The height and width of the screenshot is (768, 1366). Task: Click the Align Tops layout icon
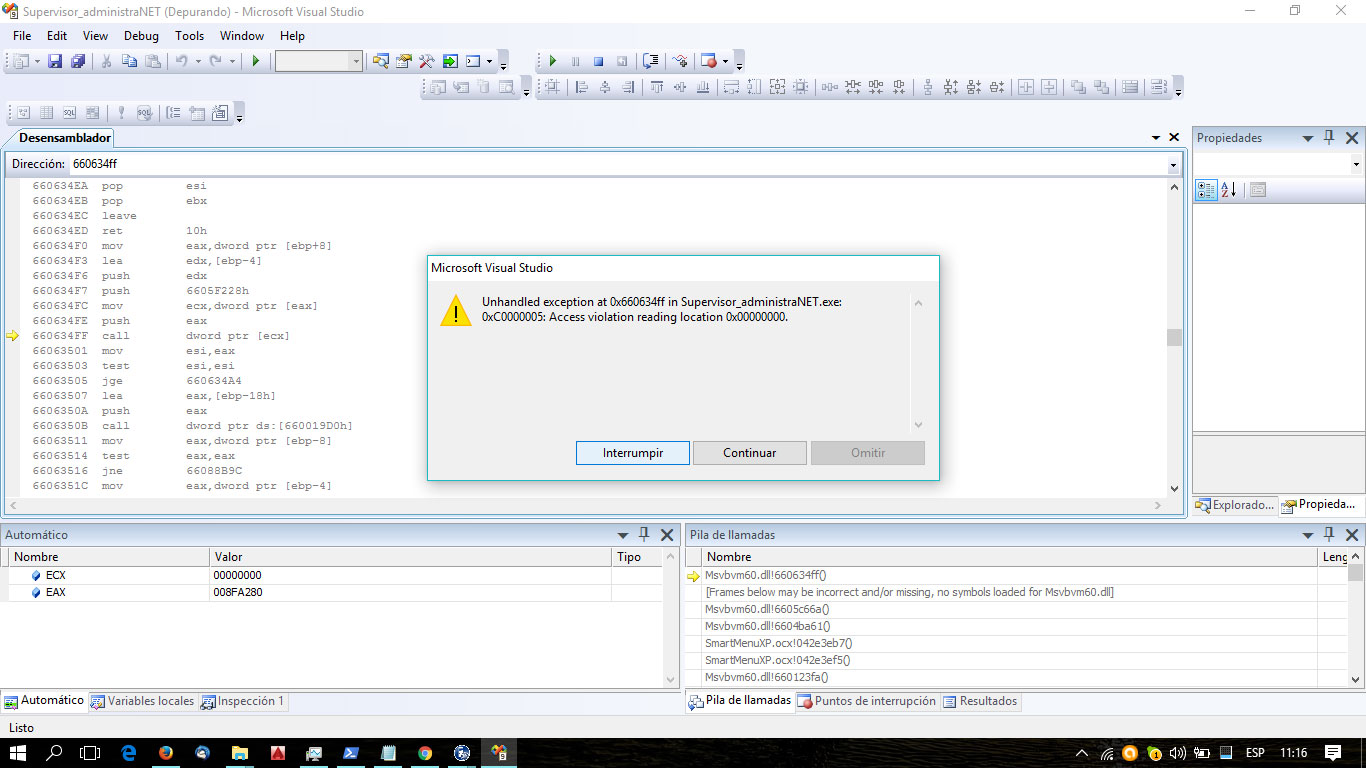coord(657,87)
